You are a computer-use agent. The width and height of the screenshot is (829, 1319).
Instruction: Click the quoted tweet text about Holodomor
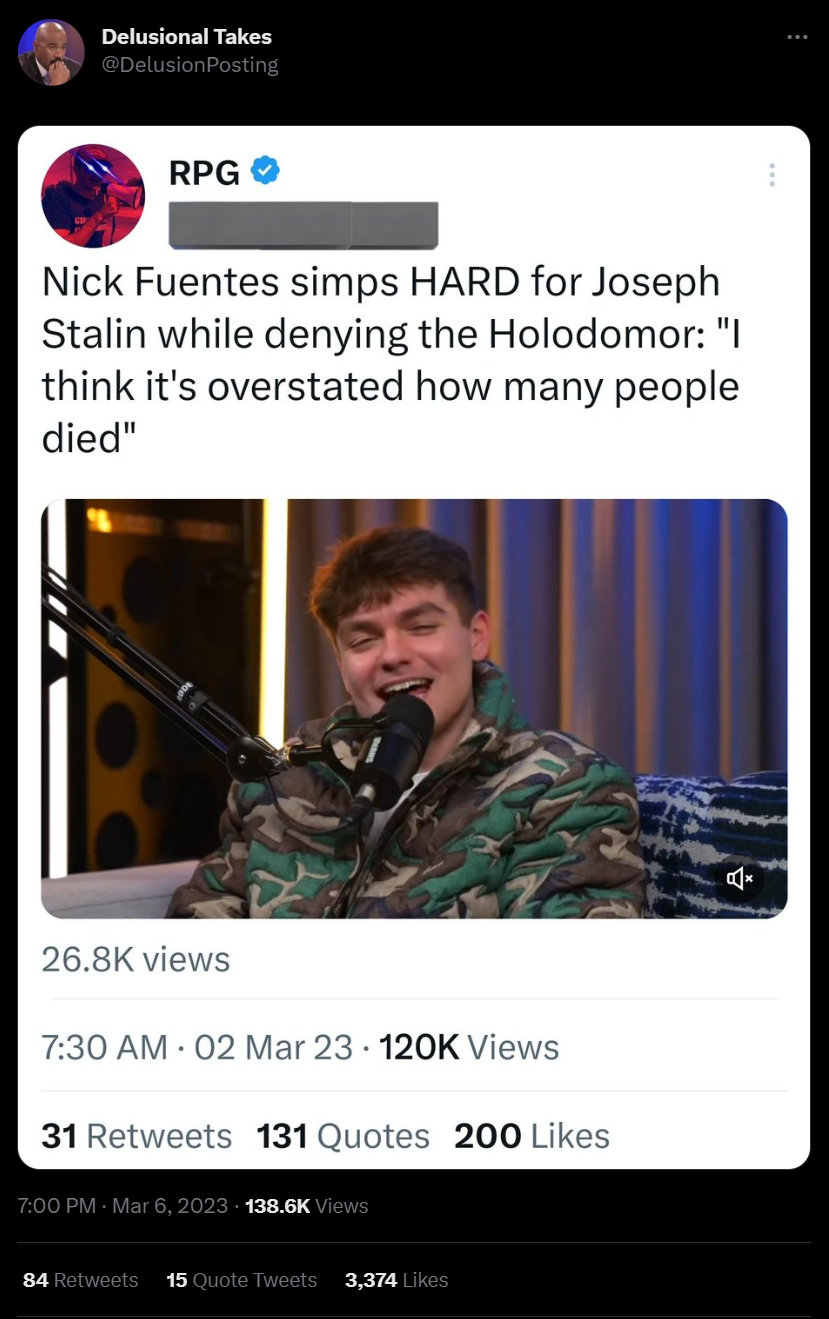point(390,360)
